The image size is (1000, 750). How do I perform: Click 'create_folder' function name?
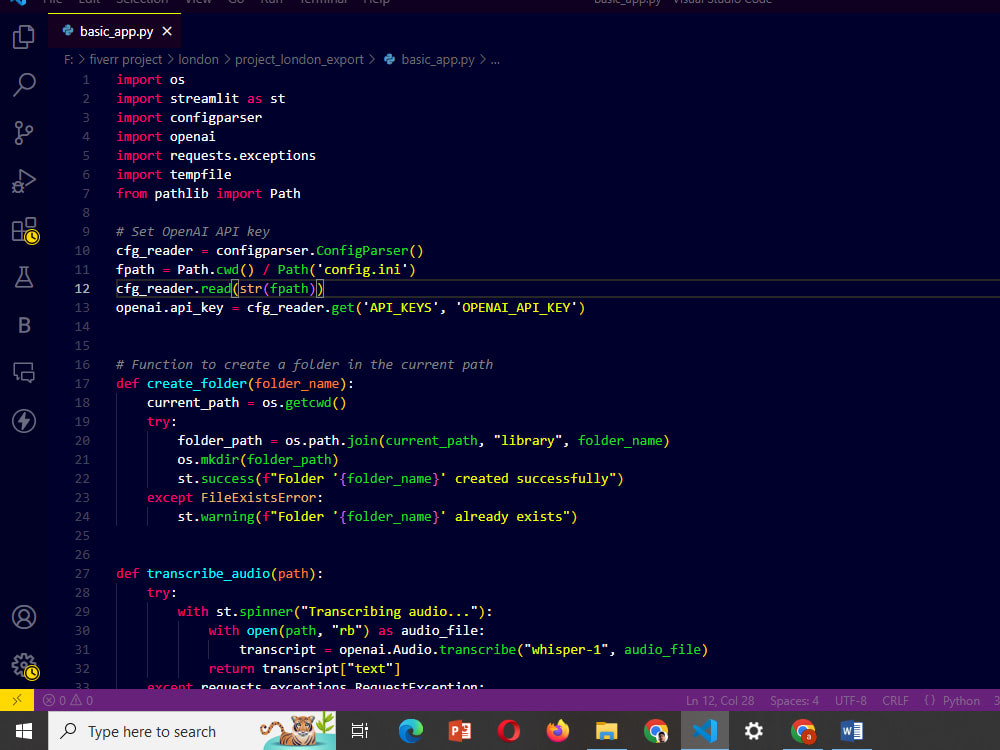tap(196, 383)
